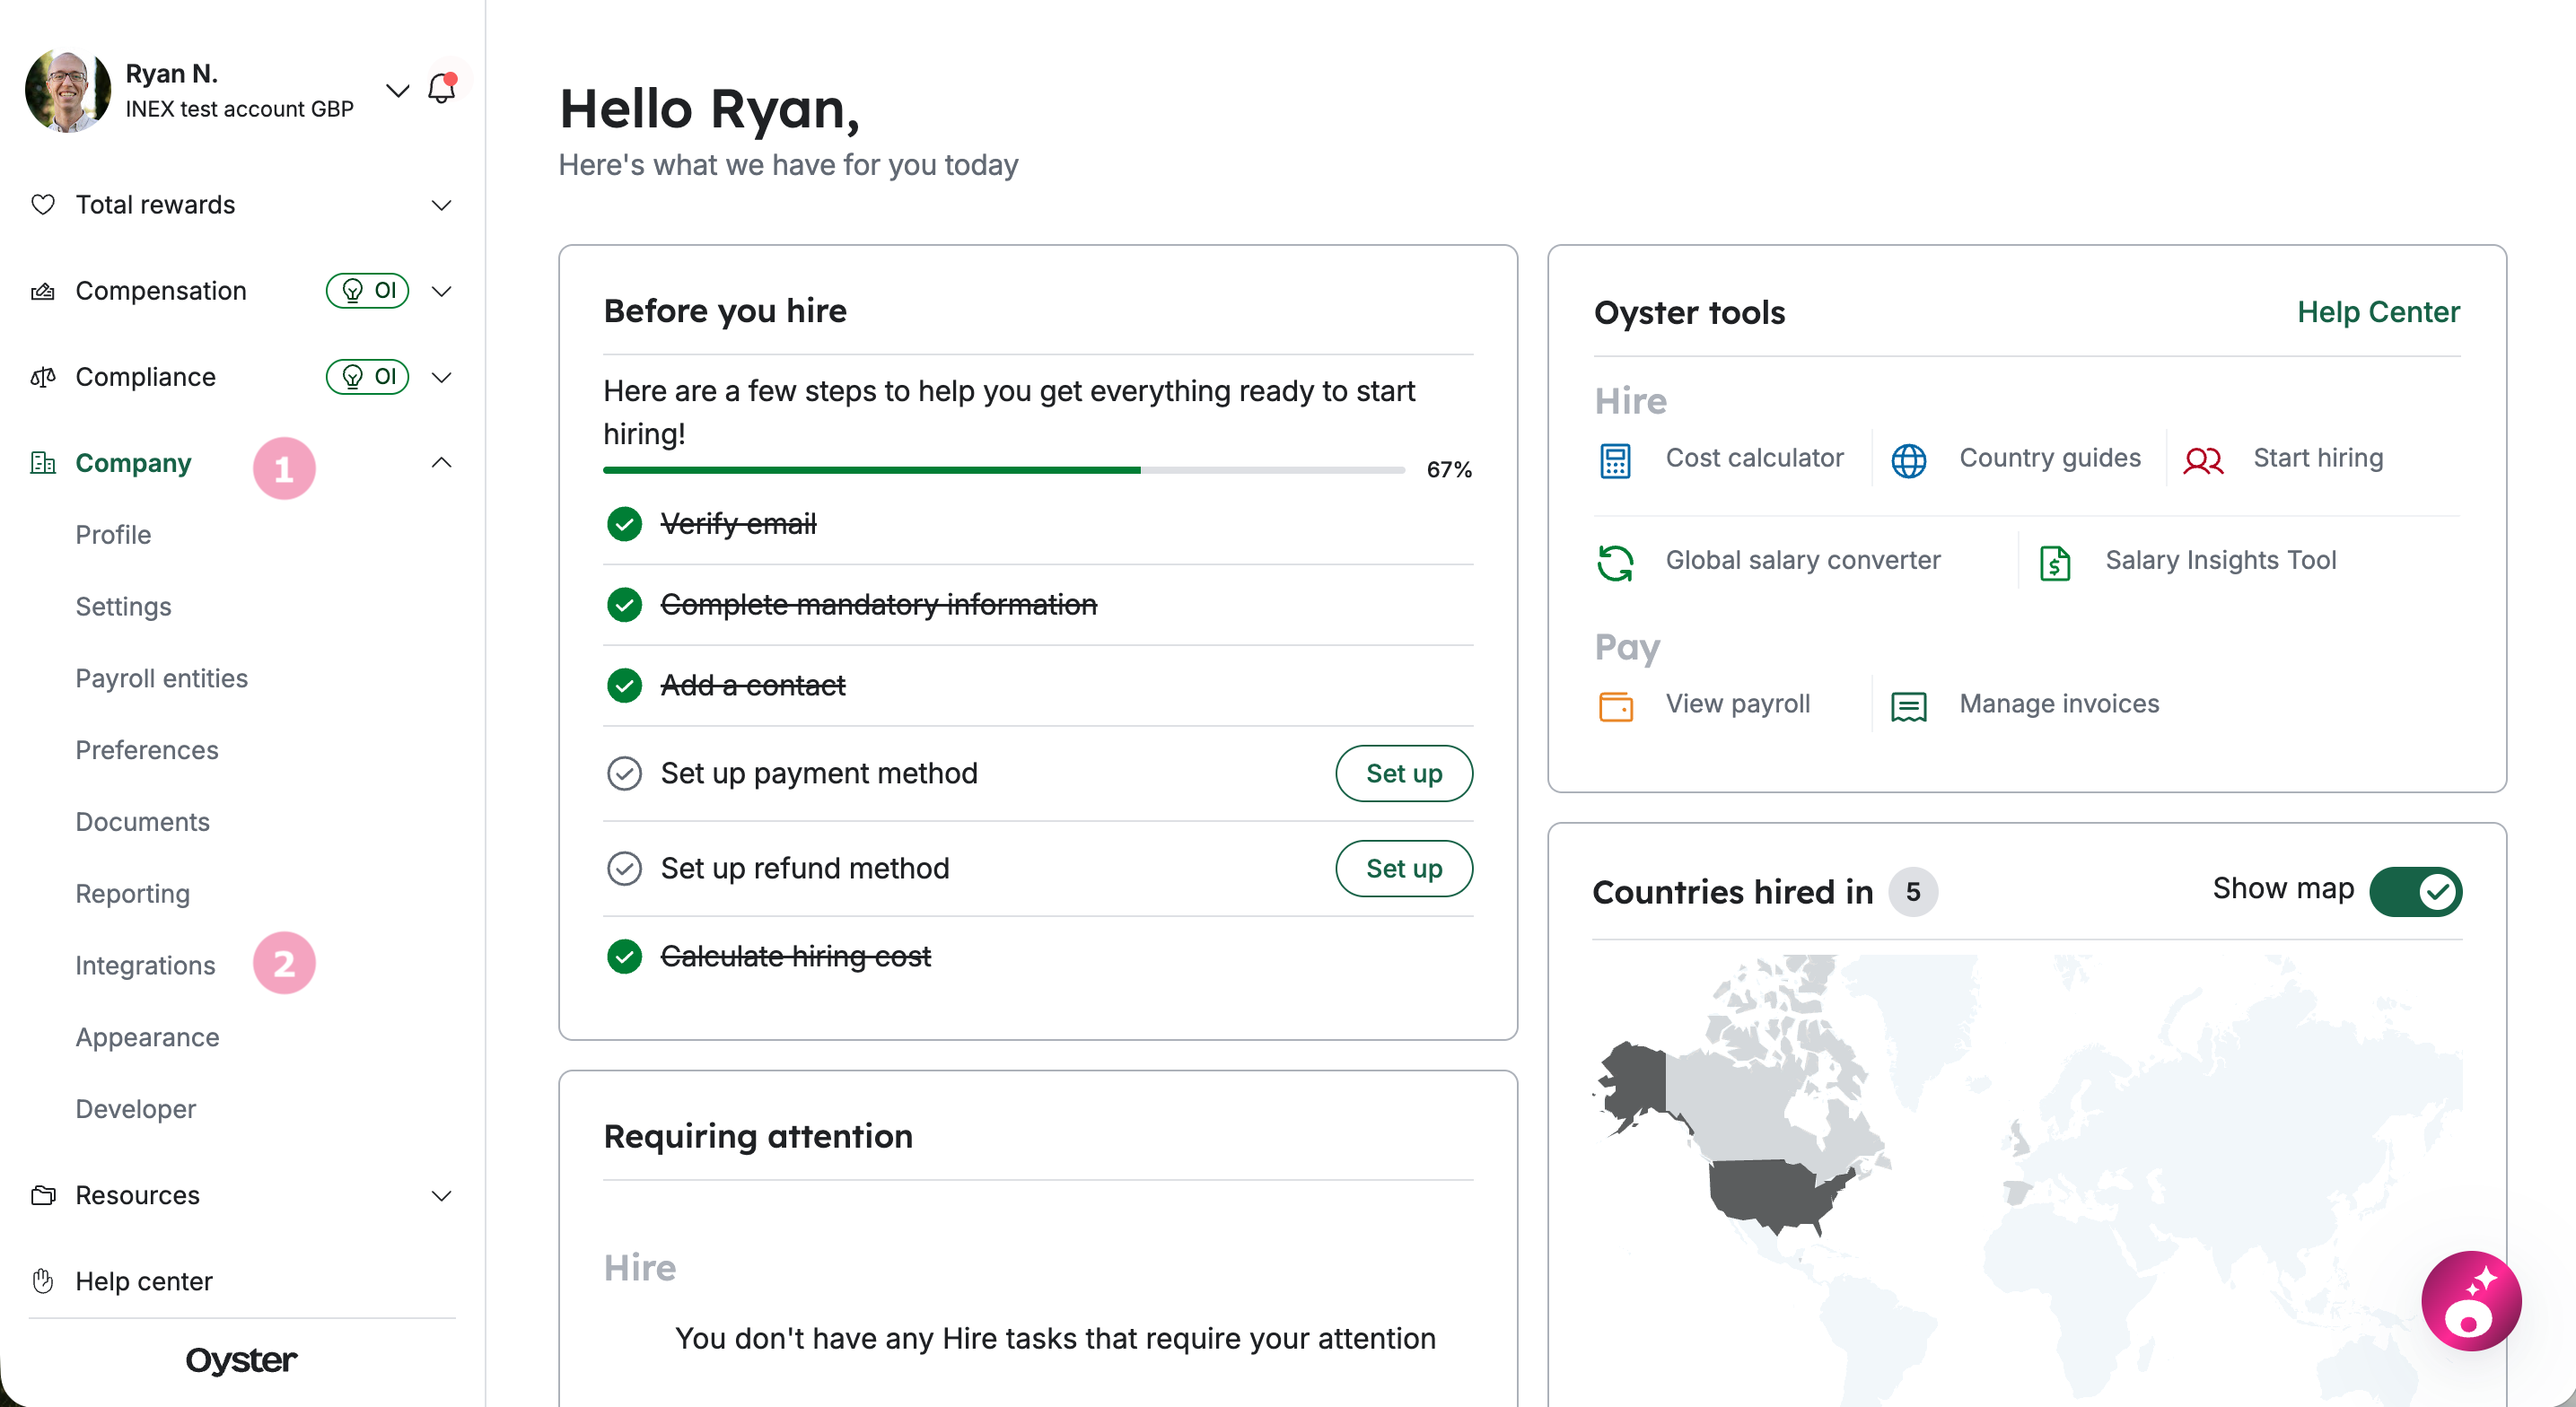The image size is (2576, 1407).
Task: Click the Company building icon
Action: (43, 463)
